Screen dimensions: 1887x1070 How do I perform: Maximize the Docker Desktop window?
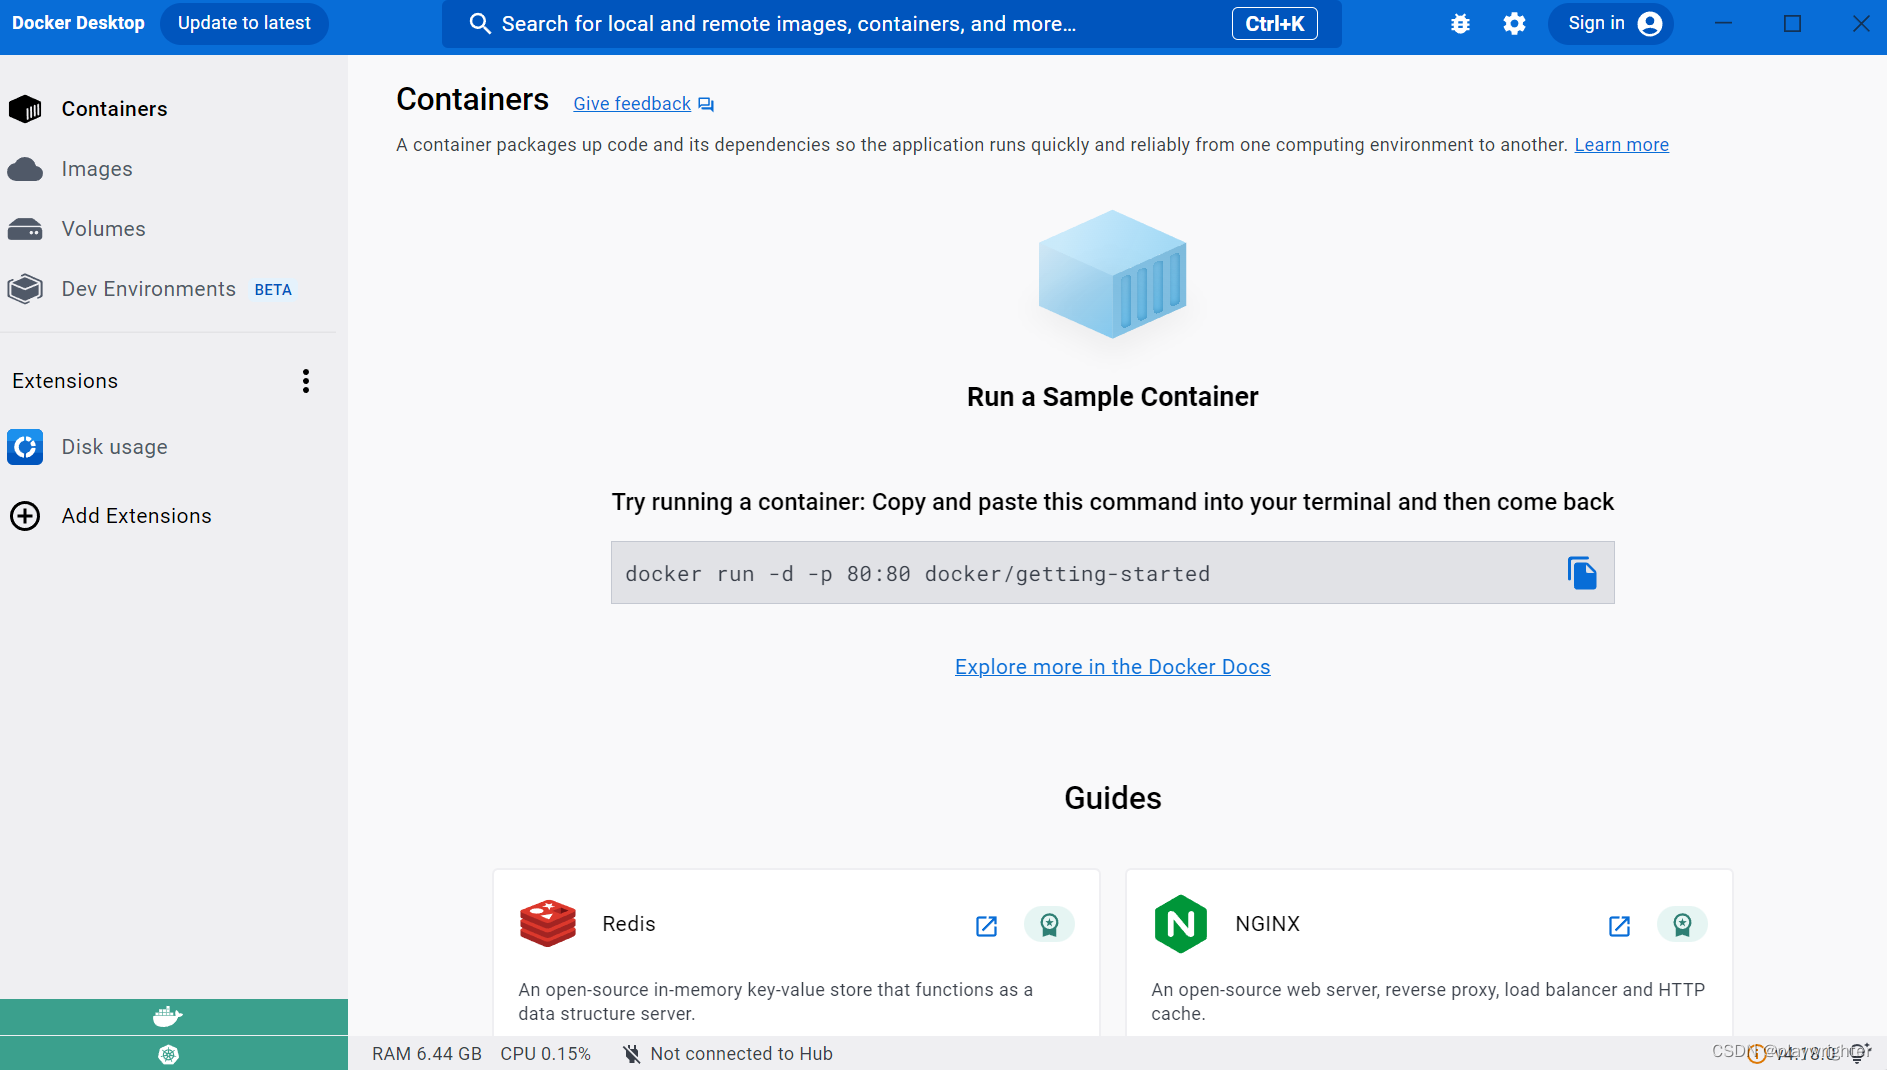tap(1792, 23)
